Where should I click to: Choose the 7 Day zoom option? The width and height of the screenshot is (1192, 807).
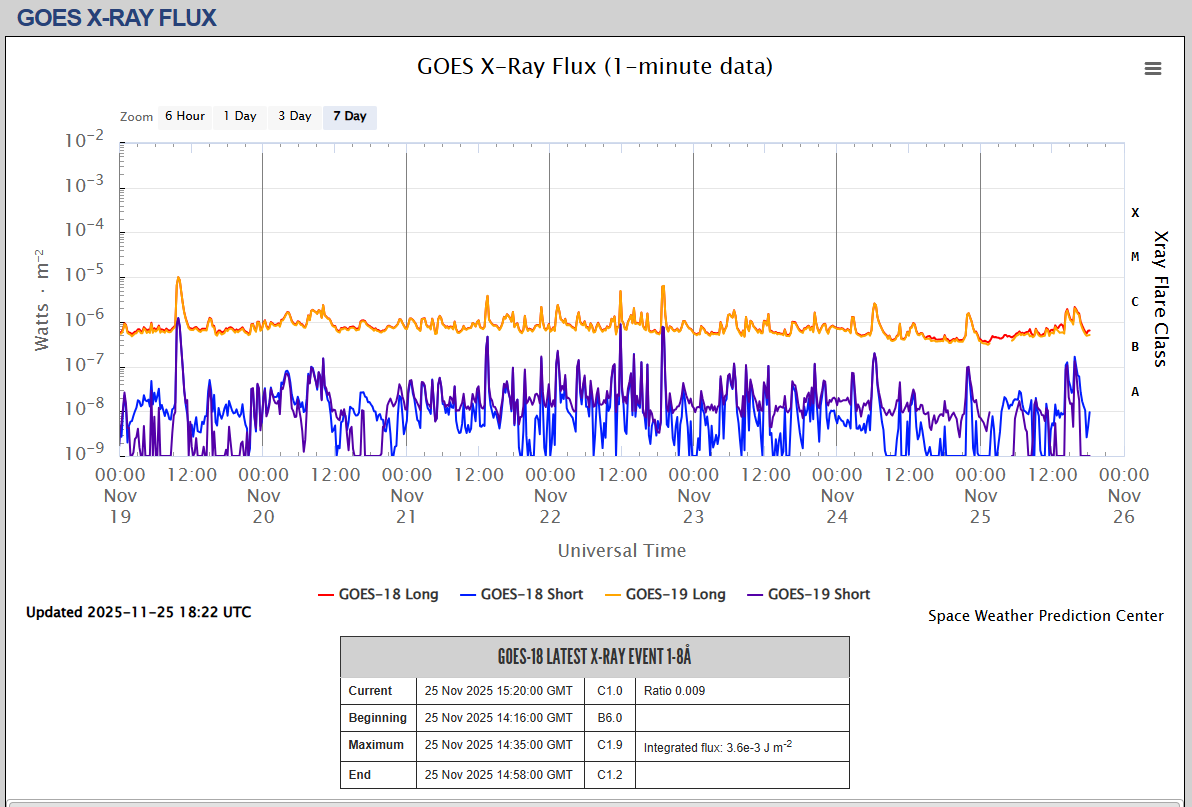pos(350,116)
